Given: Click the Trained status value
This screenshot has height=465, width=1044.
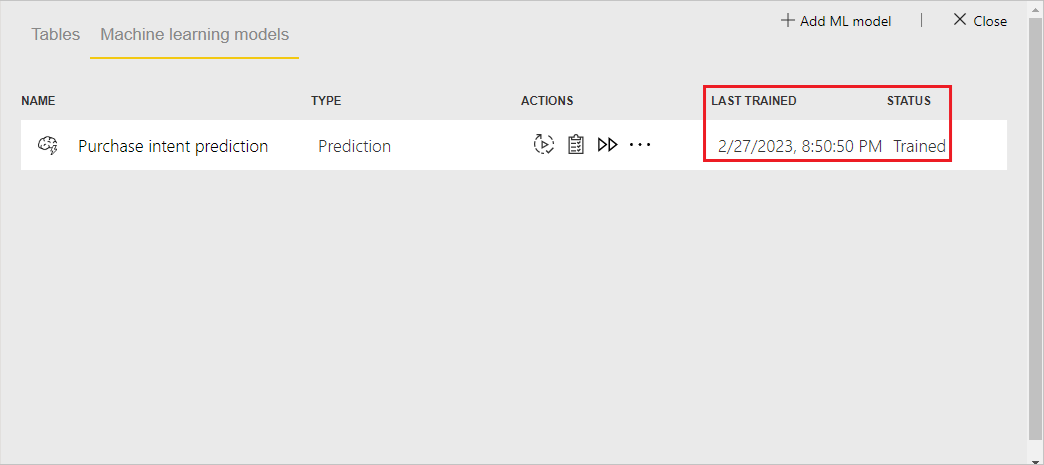Looking at the screenshot, I should 919,146.
